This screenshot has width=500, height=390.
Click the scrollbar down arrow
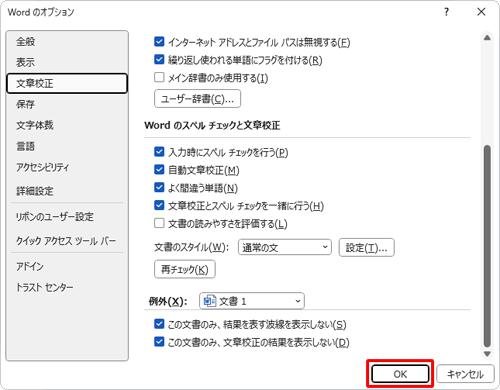[x=487, y=354]
